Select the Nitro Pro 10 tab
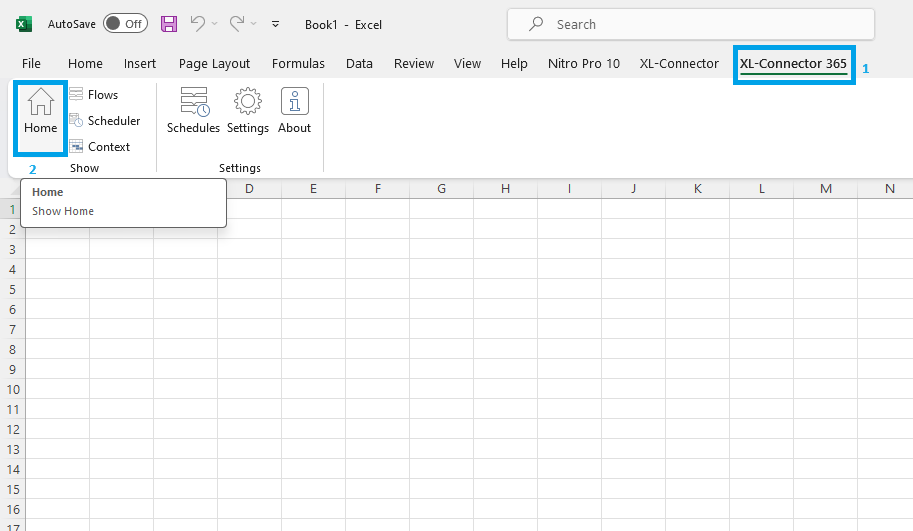Screen dimensions: 913x531 tap(583, 63)
